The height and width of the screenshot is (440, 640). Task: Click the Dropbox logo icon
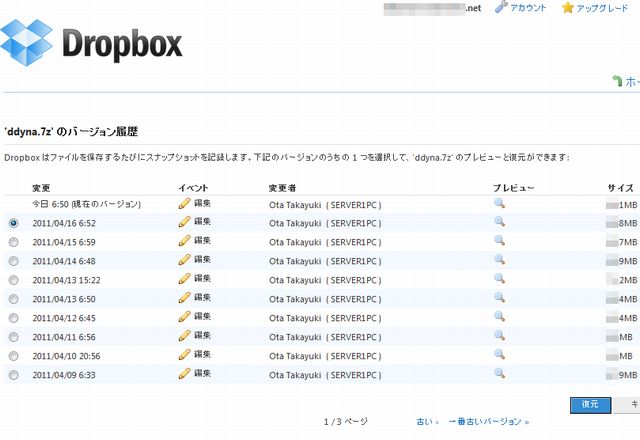(x=27, y=42)
